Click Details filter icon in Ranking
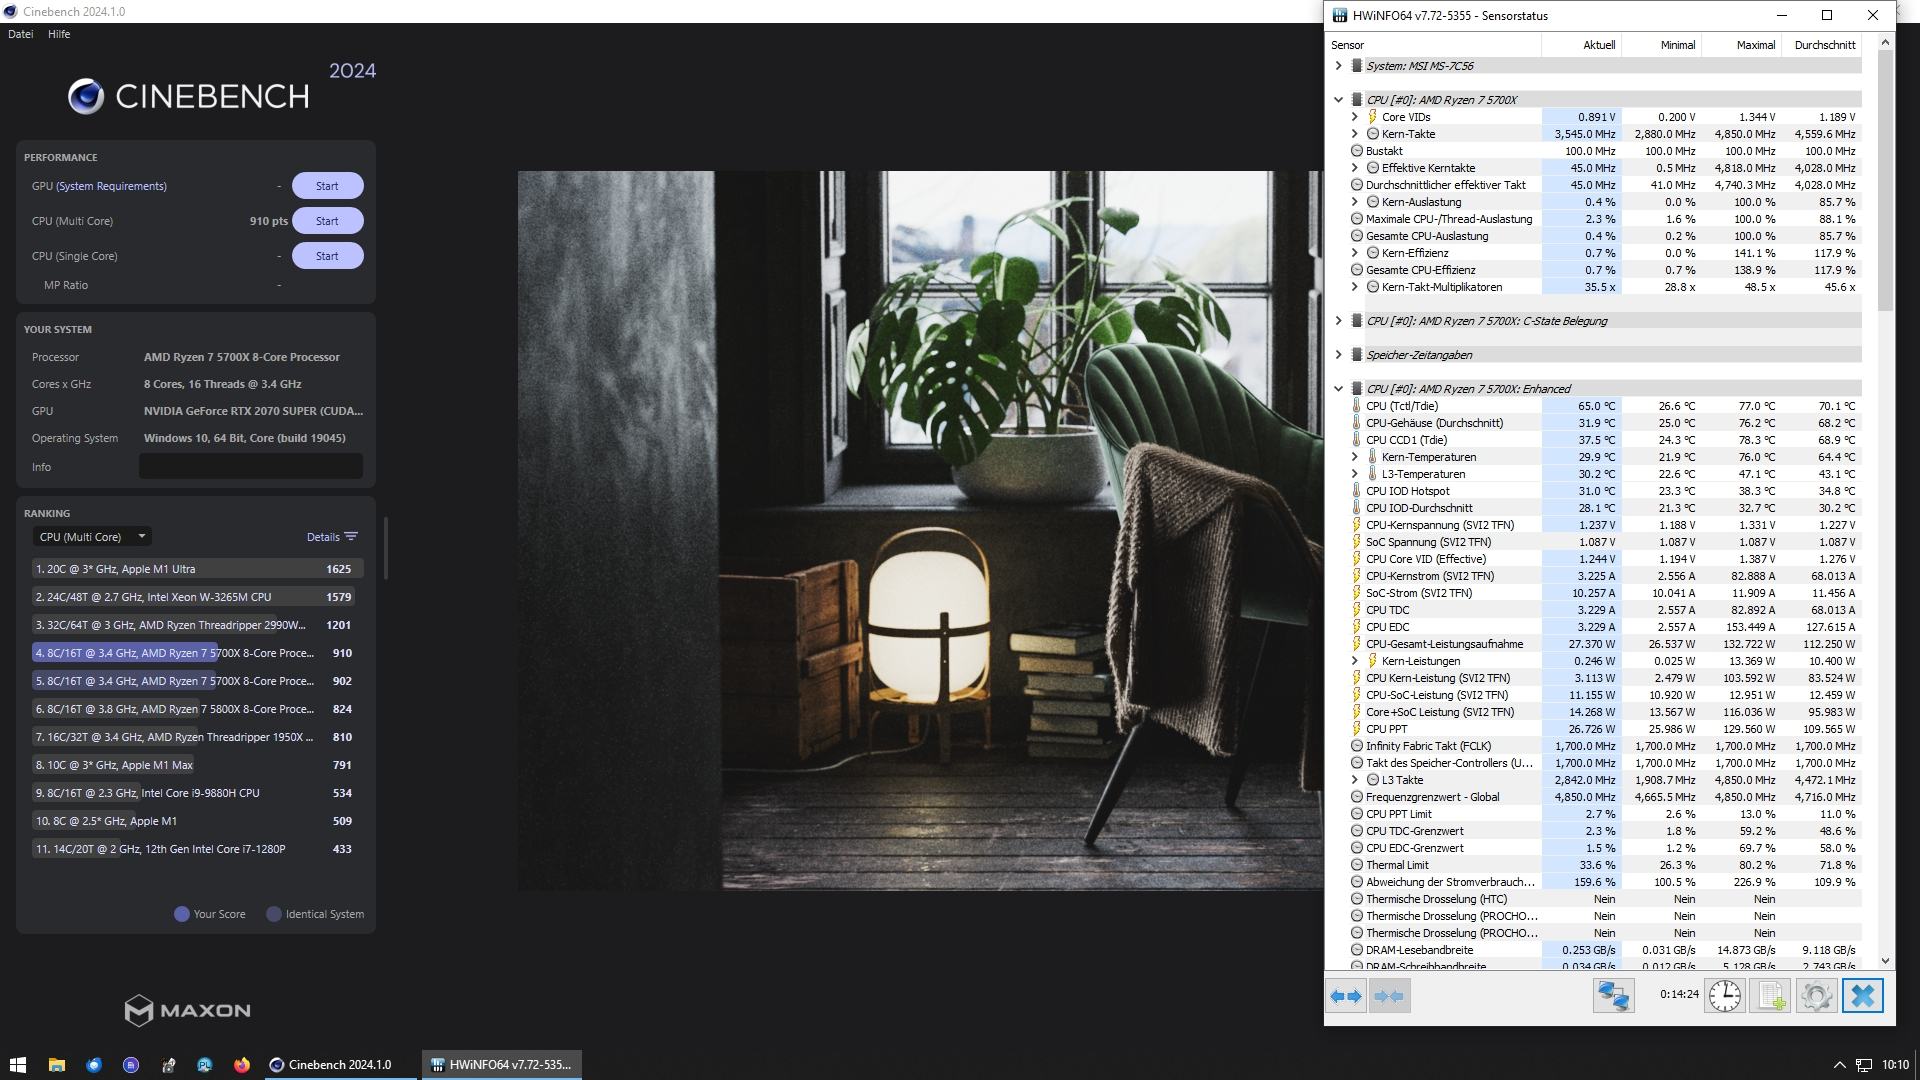The width and height of the screenshot is (1920, 1080). click(351, 537)
